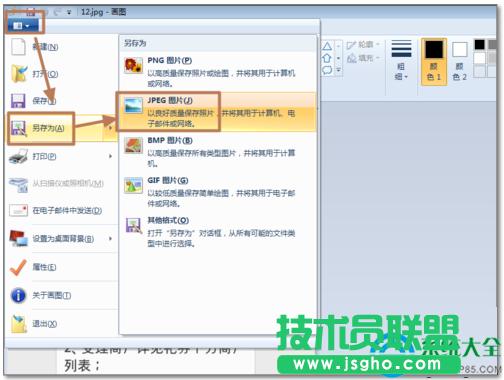Image resolution: width=504 pixels, height=380 pixels.
Task: Click 在电子邮件中发送 menu entry
Action: [x=62, y=211]
